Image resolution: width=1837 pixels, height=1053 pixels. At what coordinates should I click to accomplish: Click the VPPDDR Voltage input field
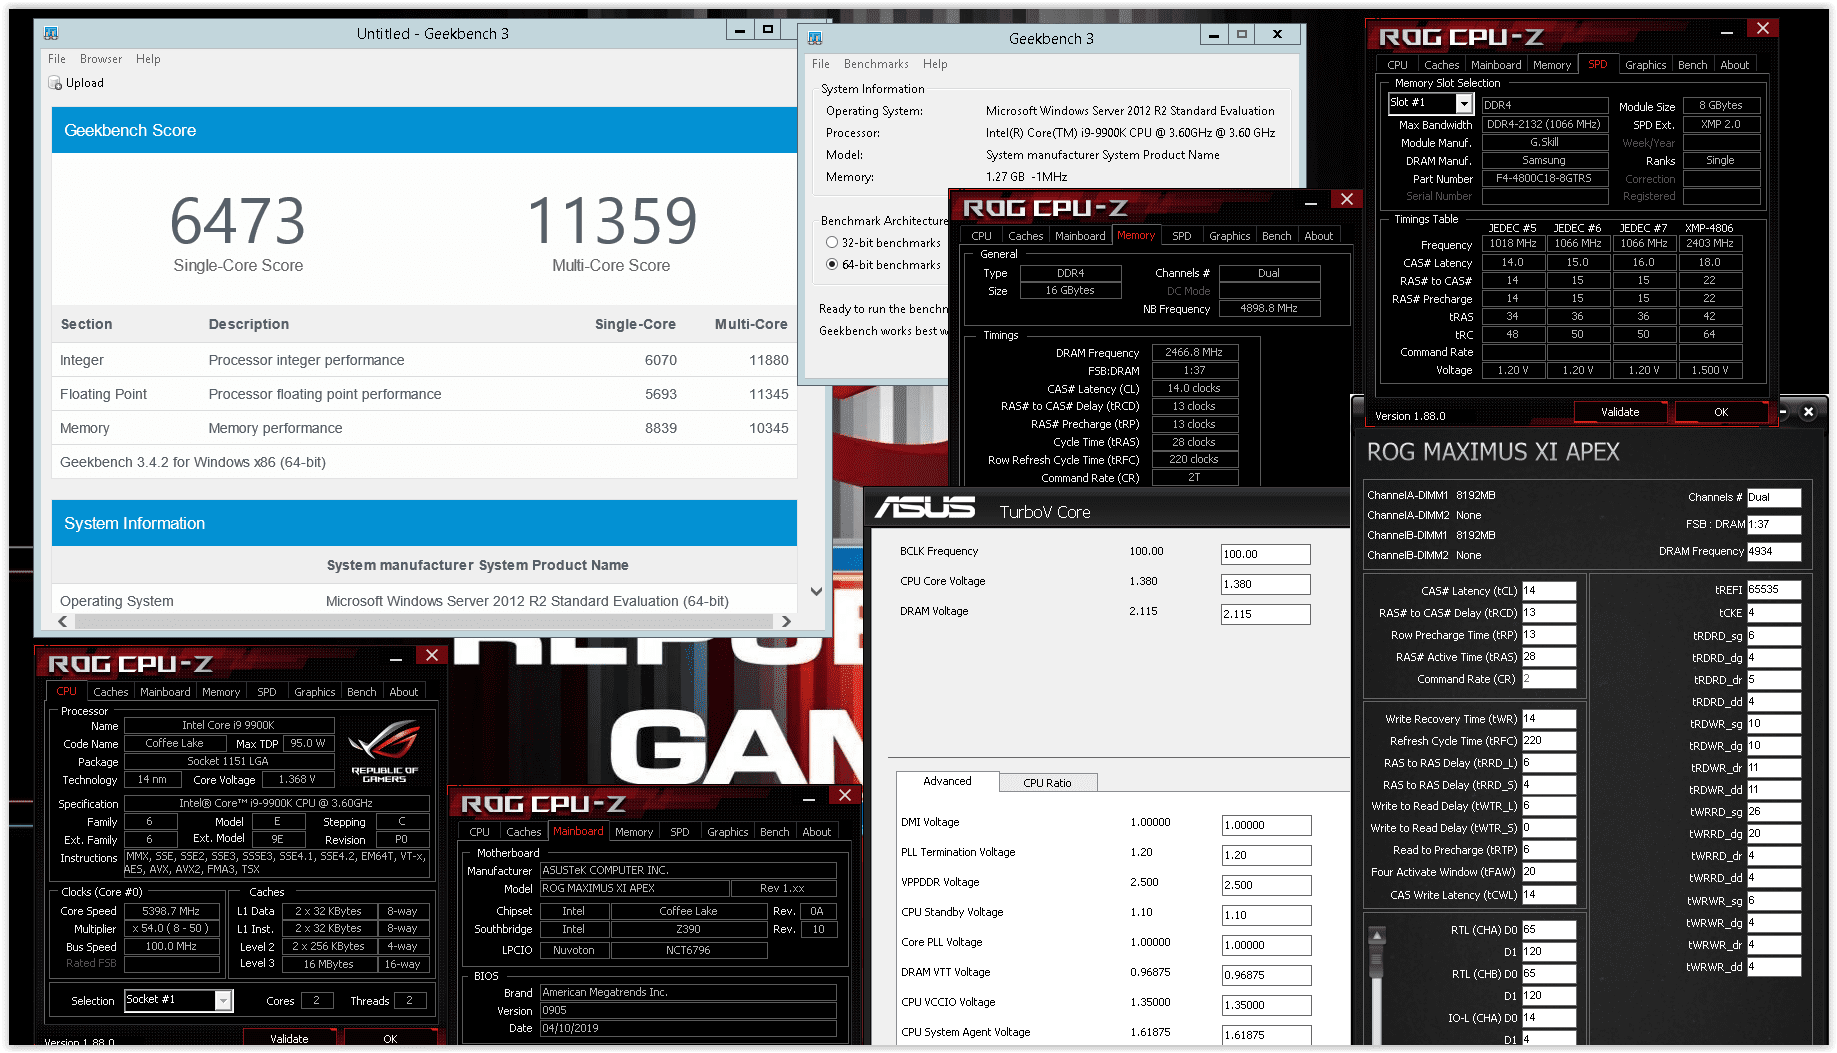pos(1266,885)
